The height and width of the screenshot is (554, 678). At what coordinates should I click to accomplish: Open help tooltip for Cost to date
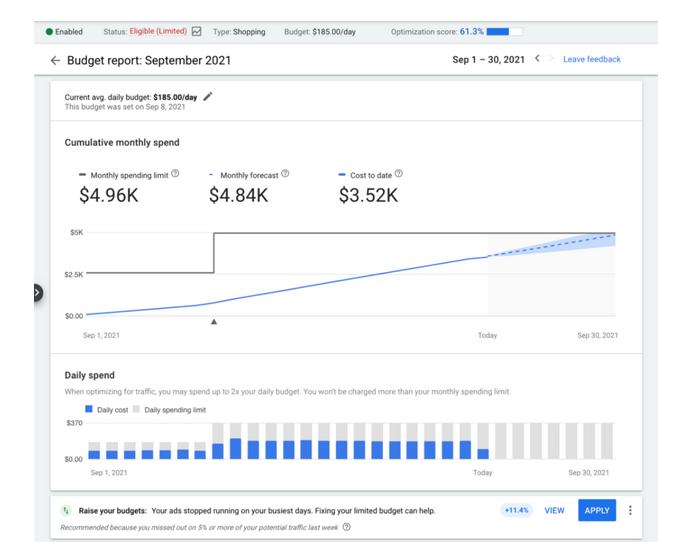[399, 174]
